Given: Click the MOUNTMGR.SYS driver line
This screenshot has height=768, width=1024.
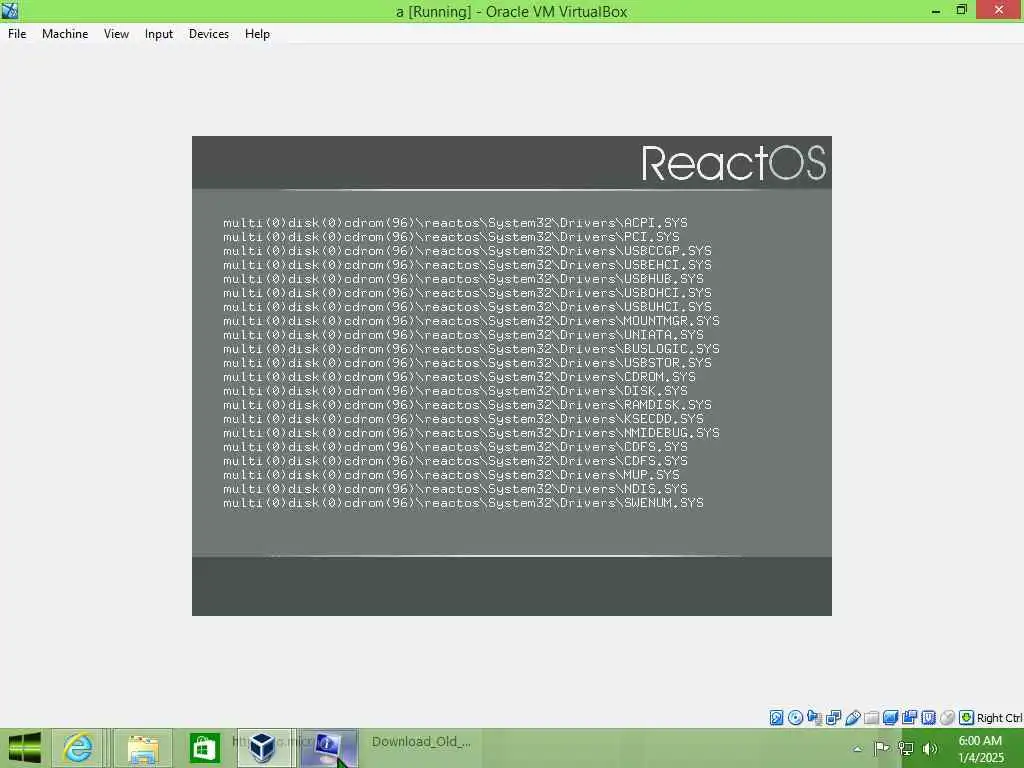Looking at the screenshot, I should point(471,321).
